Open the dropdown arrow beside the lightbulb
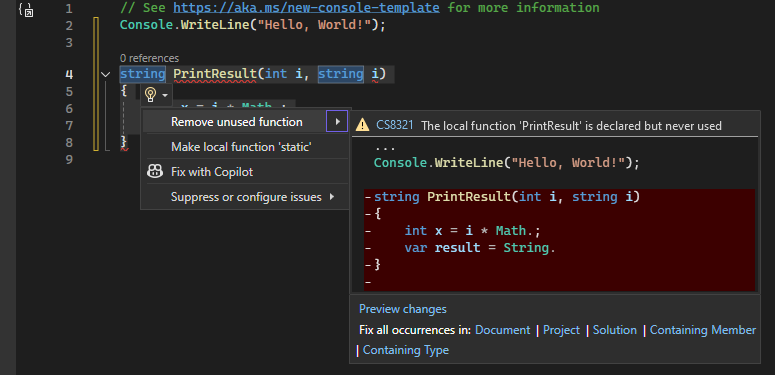This screenshot has width=775, height=375. click(x=165, y=94)
